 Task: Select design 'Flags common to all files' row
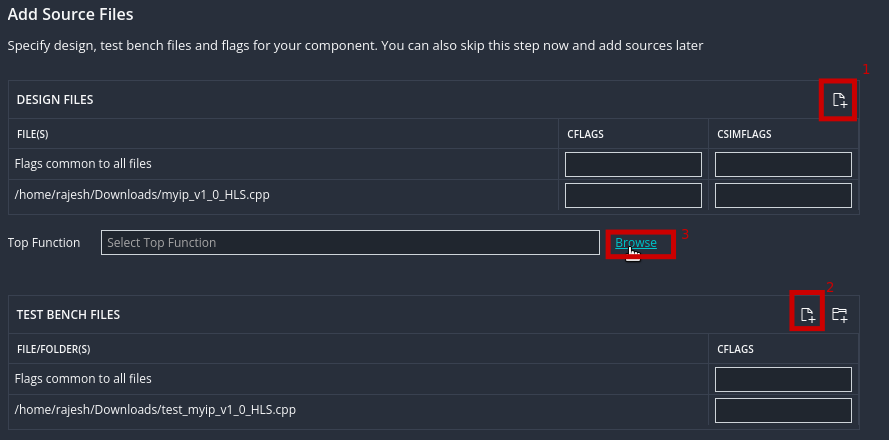coord(83,164)
